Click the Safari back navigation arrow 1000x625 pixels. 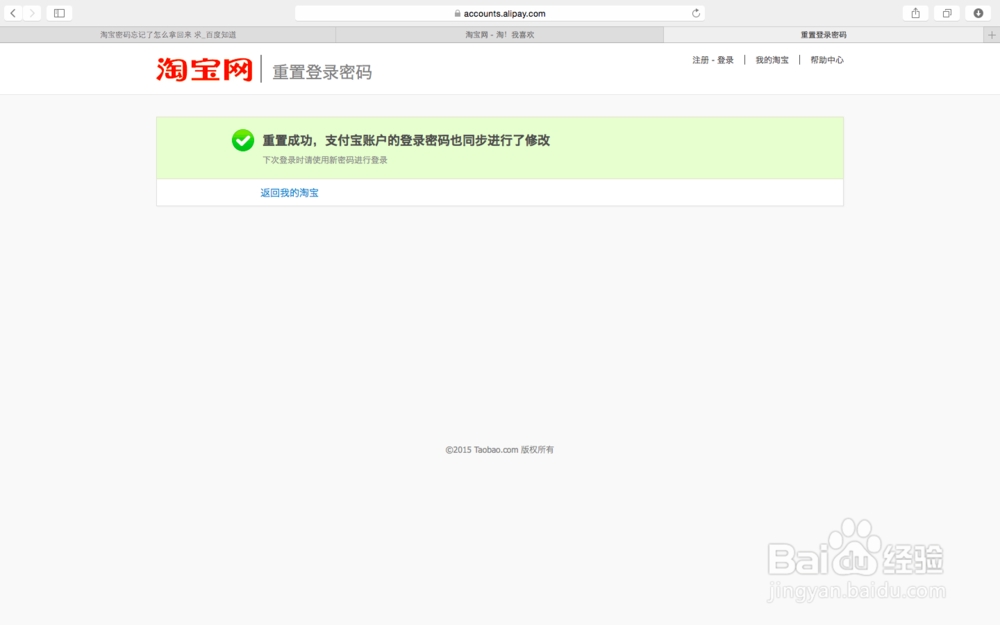click(x=12, y=13)
